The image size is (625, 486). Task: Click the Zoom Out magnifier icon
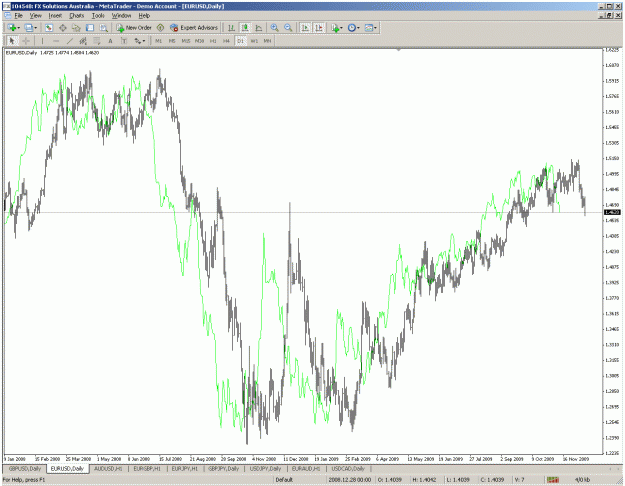click(x=288, y=28)
